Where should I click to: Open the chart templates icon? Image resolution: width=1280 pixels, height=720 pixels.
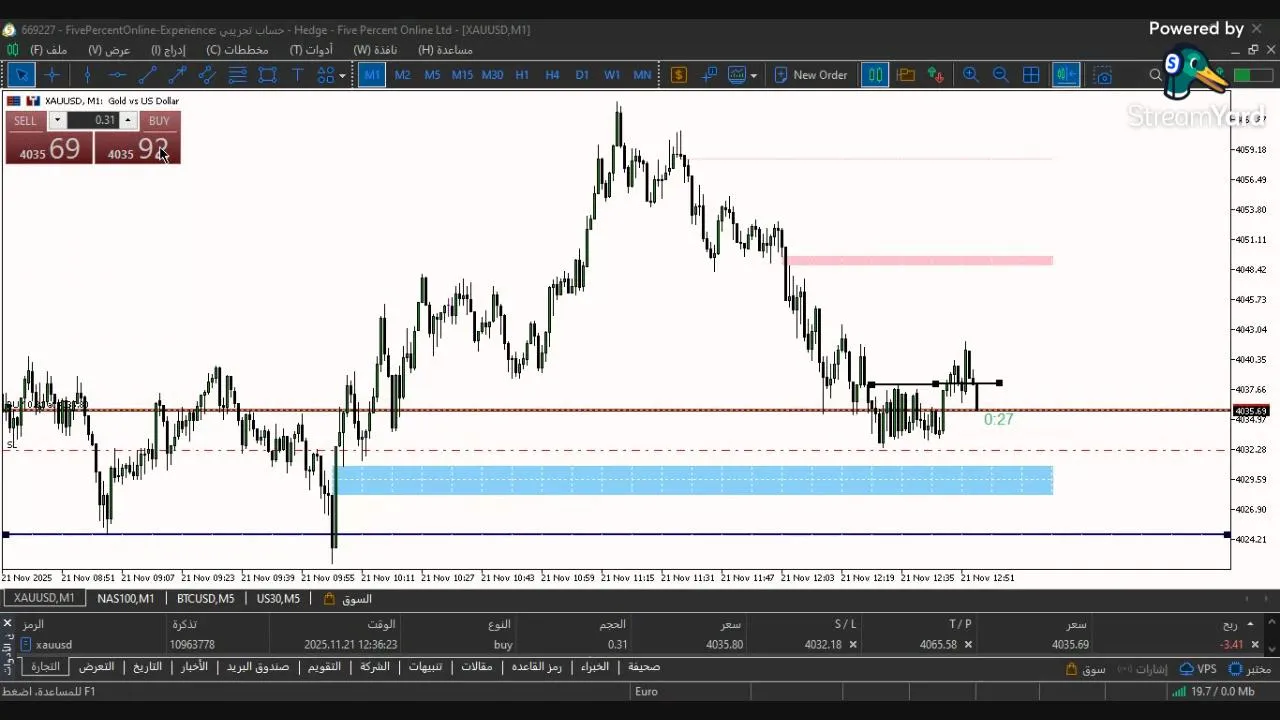737,75
